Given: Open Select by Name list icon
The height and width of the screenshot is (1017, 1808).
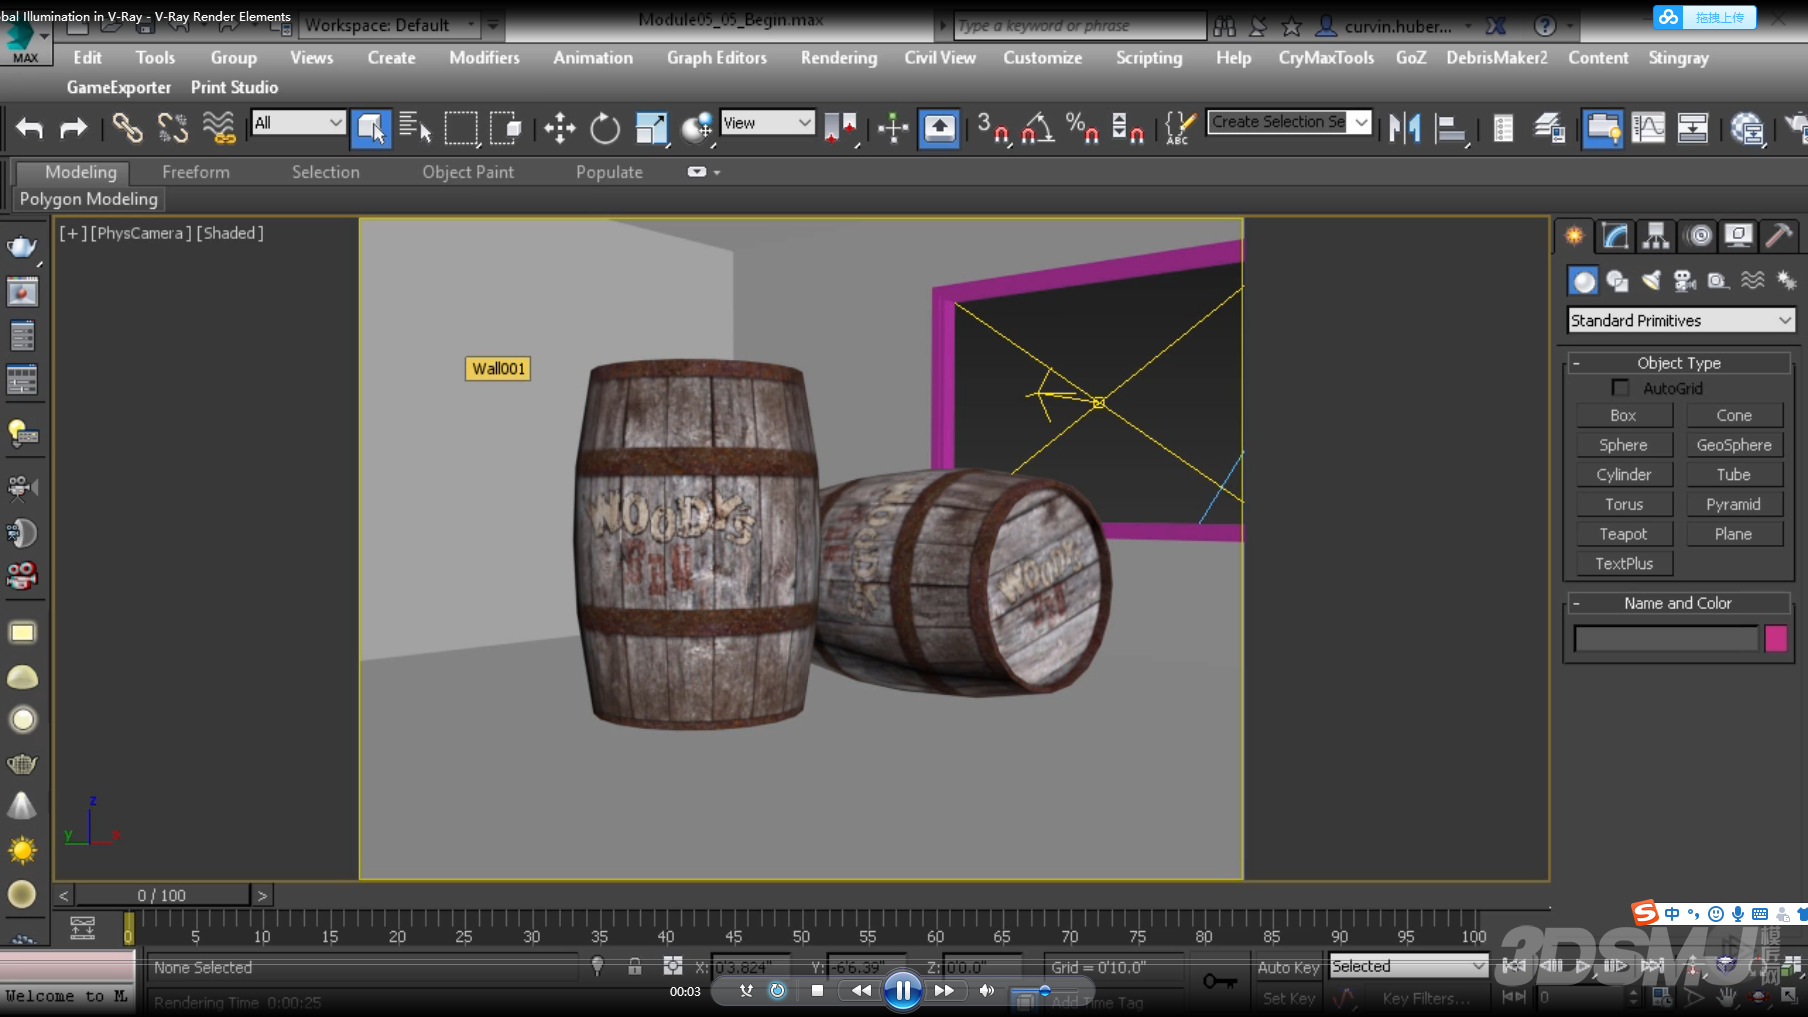Looking at the screenshot, I should (415, 128).
